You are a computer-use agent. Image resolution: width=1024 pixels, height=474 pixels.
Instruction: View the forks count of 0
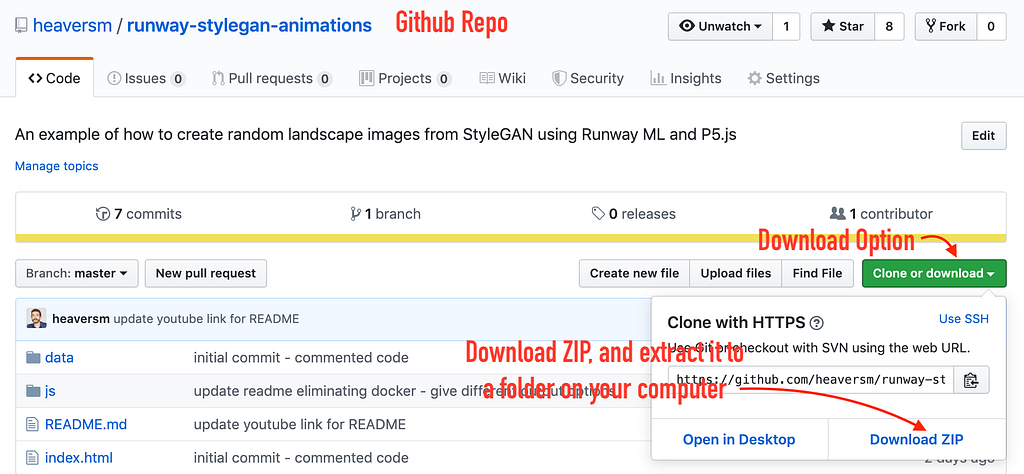[x=991, y=27]
